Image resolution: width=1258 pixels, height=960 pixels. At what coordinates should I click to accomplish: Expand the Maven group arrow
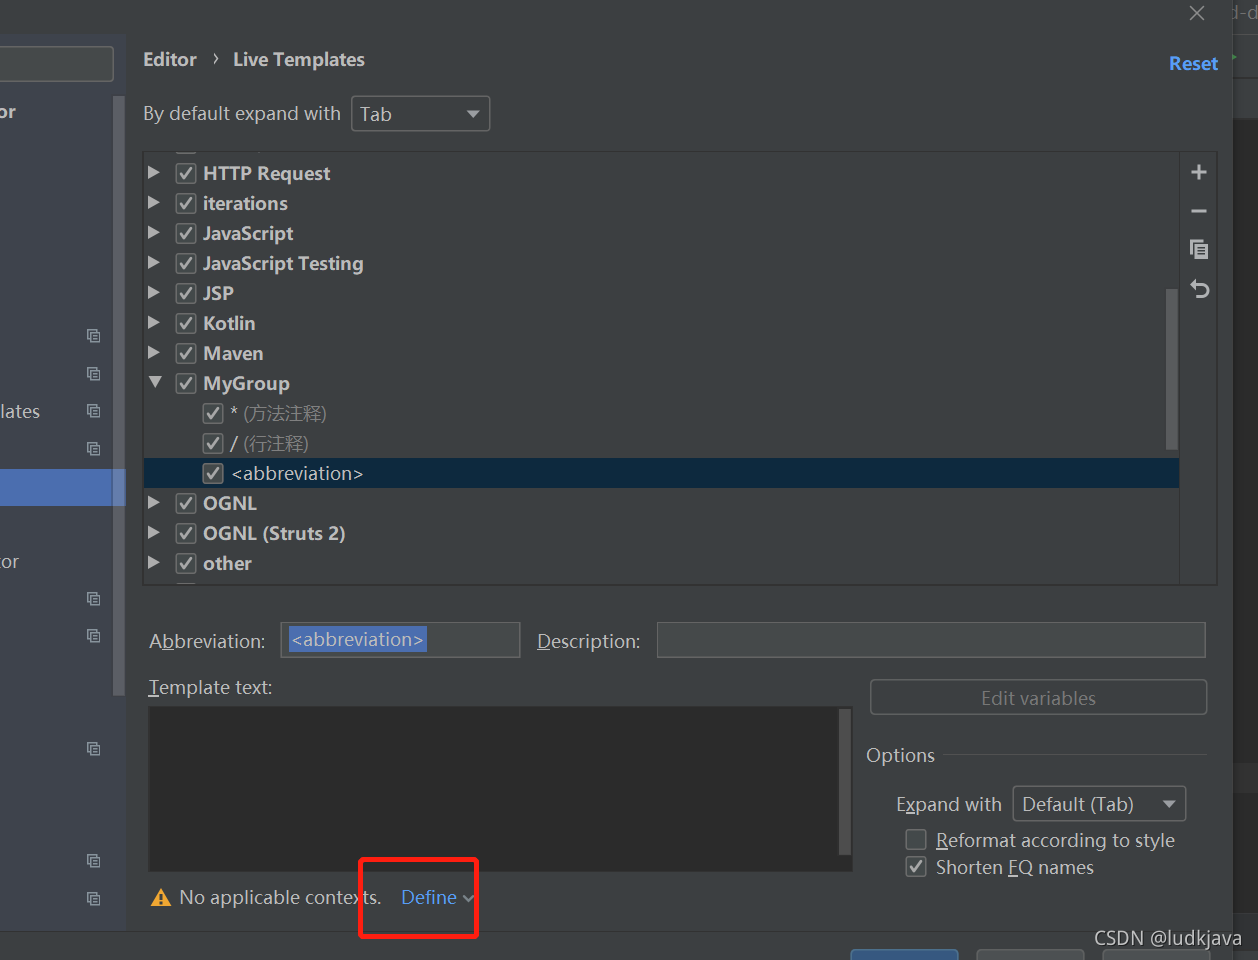point(154,352)
